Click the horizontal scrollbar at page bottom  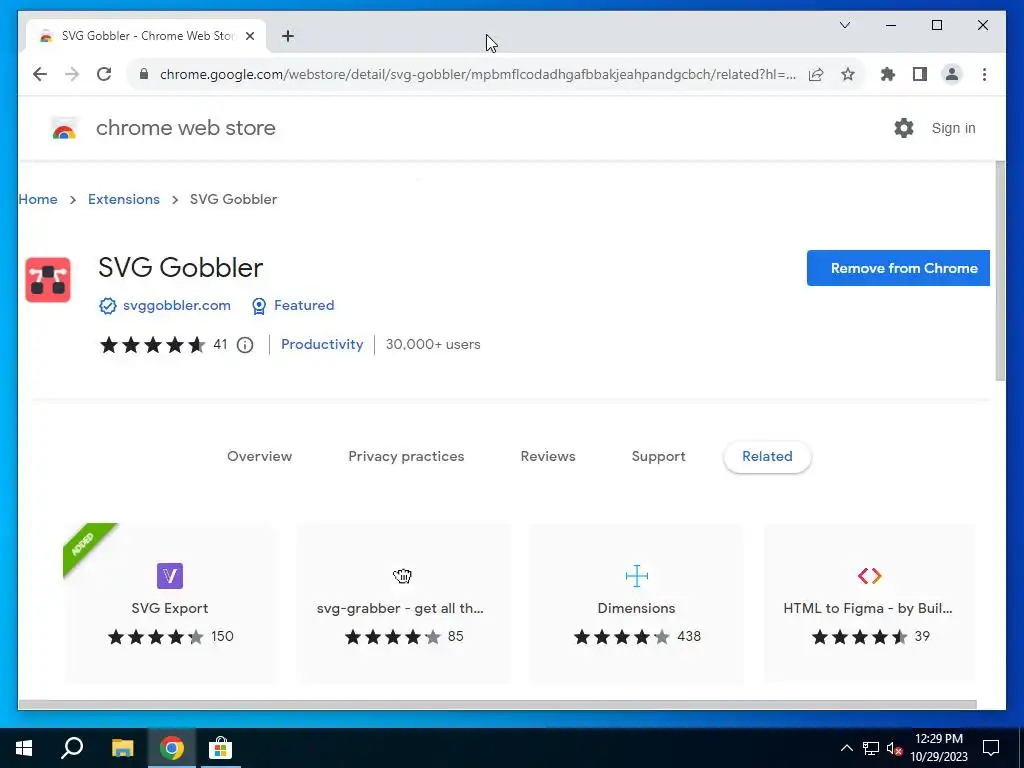(497, 705)
